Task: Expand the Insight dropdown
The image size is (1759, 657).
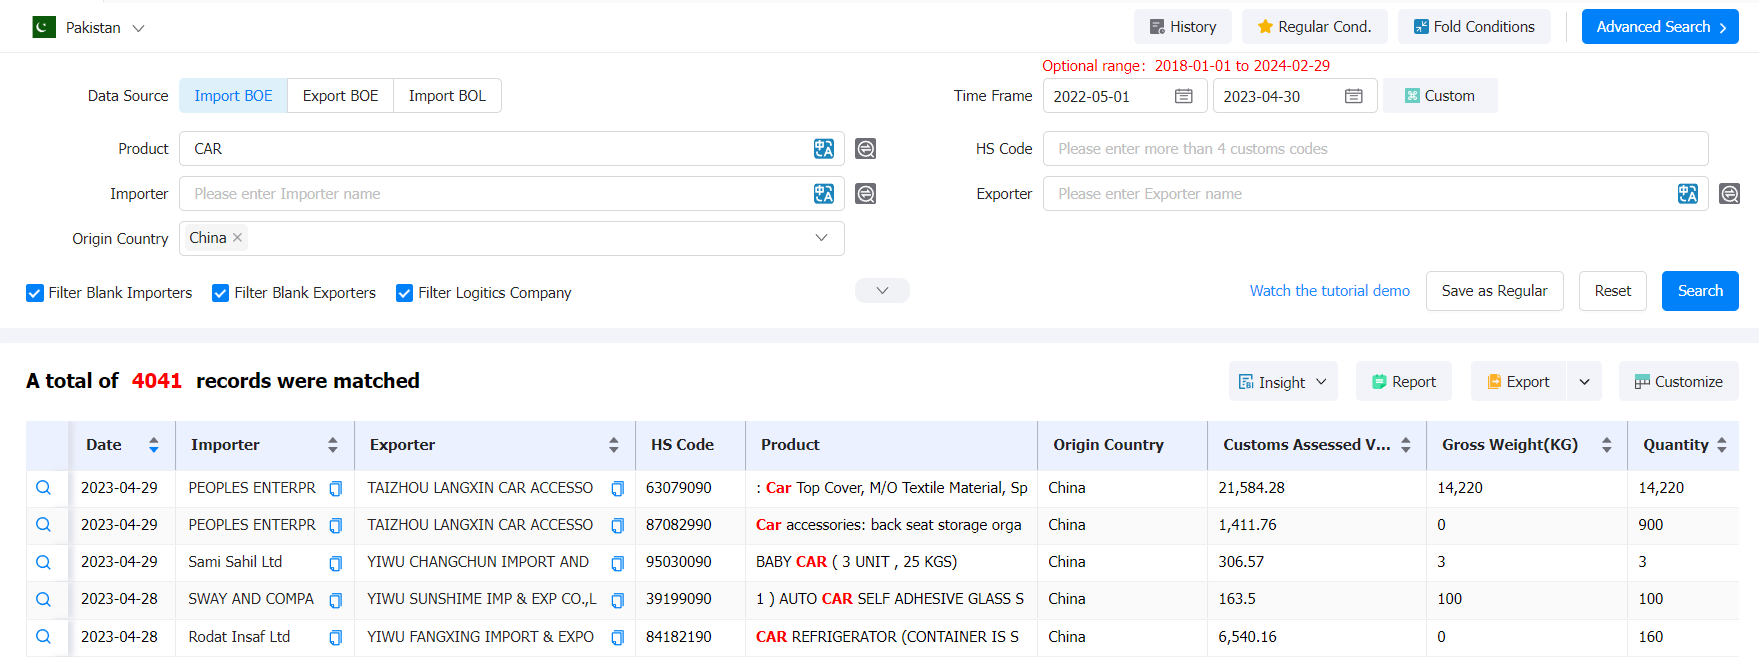Action: click(1282, 382)
